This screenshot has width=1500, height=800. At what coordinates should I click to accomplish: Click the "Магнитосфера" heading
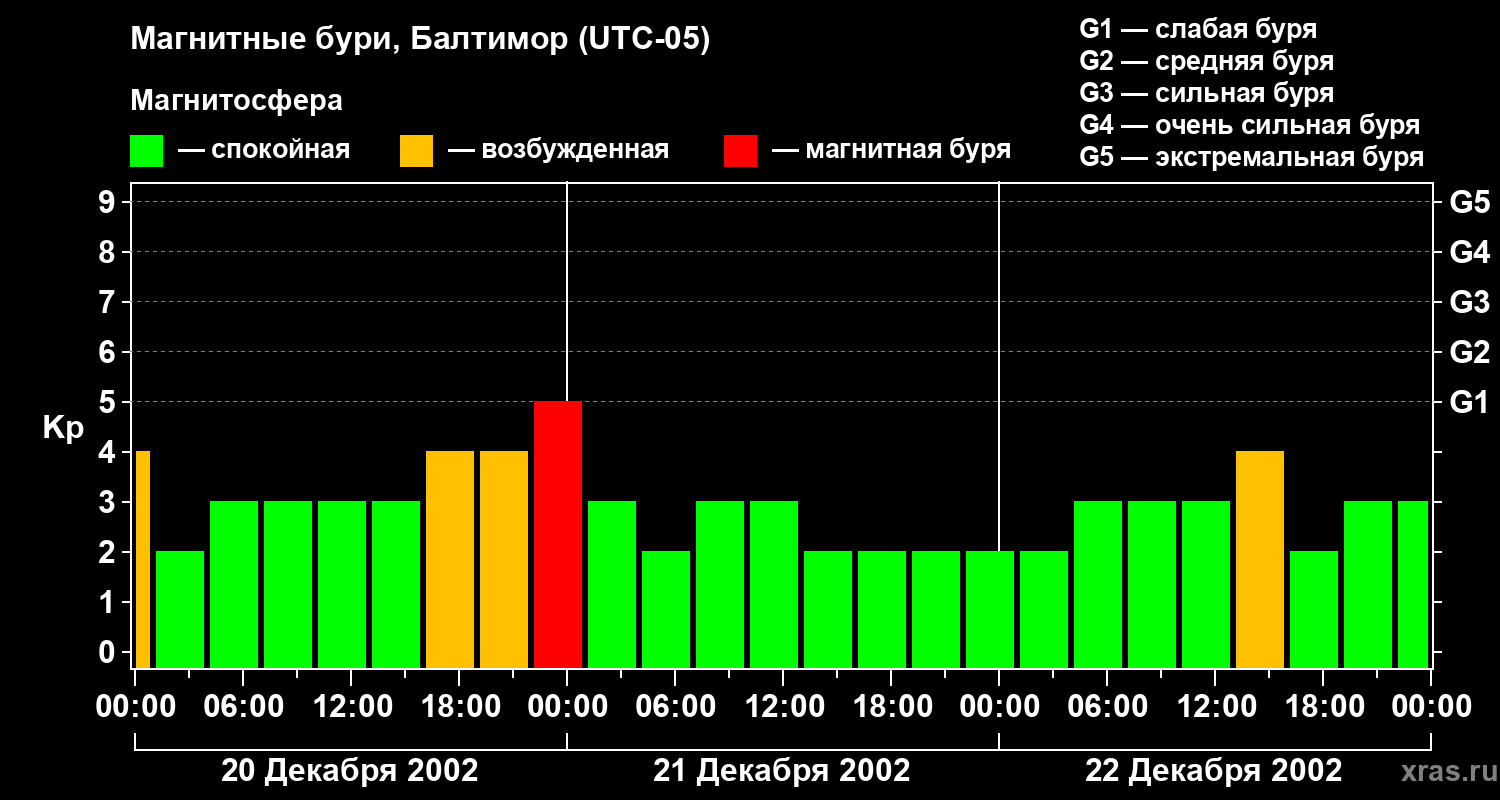tap(236, 101)
